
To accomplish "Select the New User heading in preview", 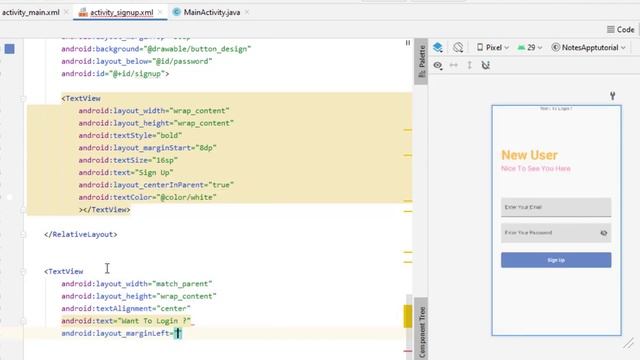I will tap(529, 155).
